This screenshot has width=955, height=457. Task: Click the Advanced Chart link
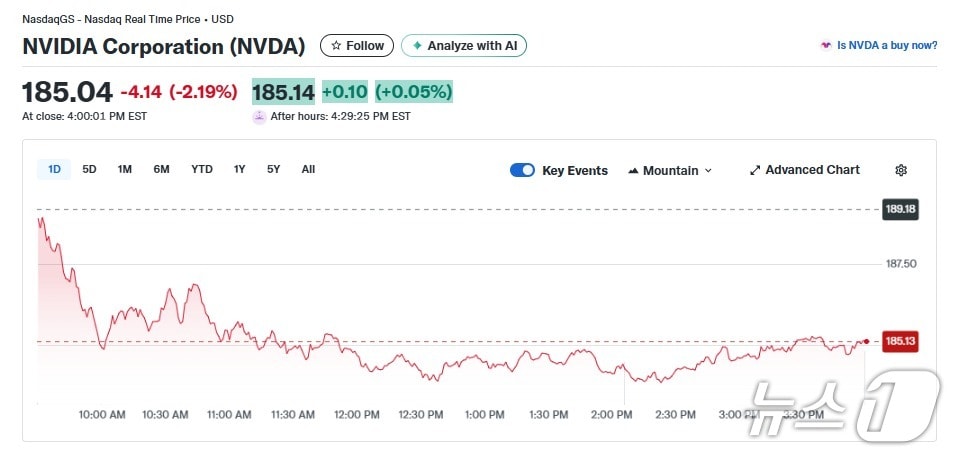tap(812, 170)
